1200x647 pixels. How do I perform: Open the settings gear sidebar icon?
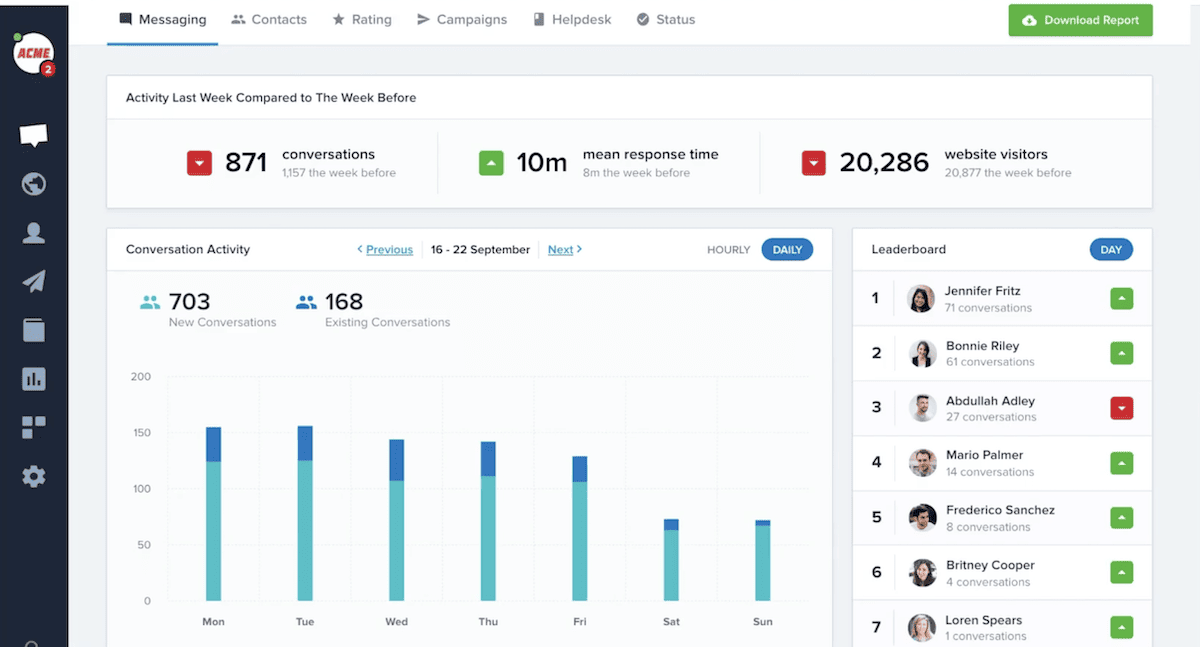click(34, 476)
